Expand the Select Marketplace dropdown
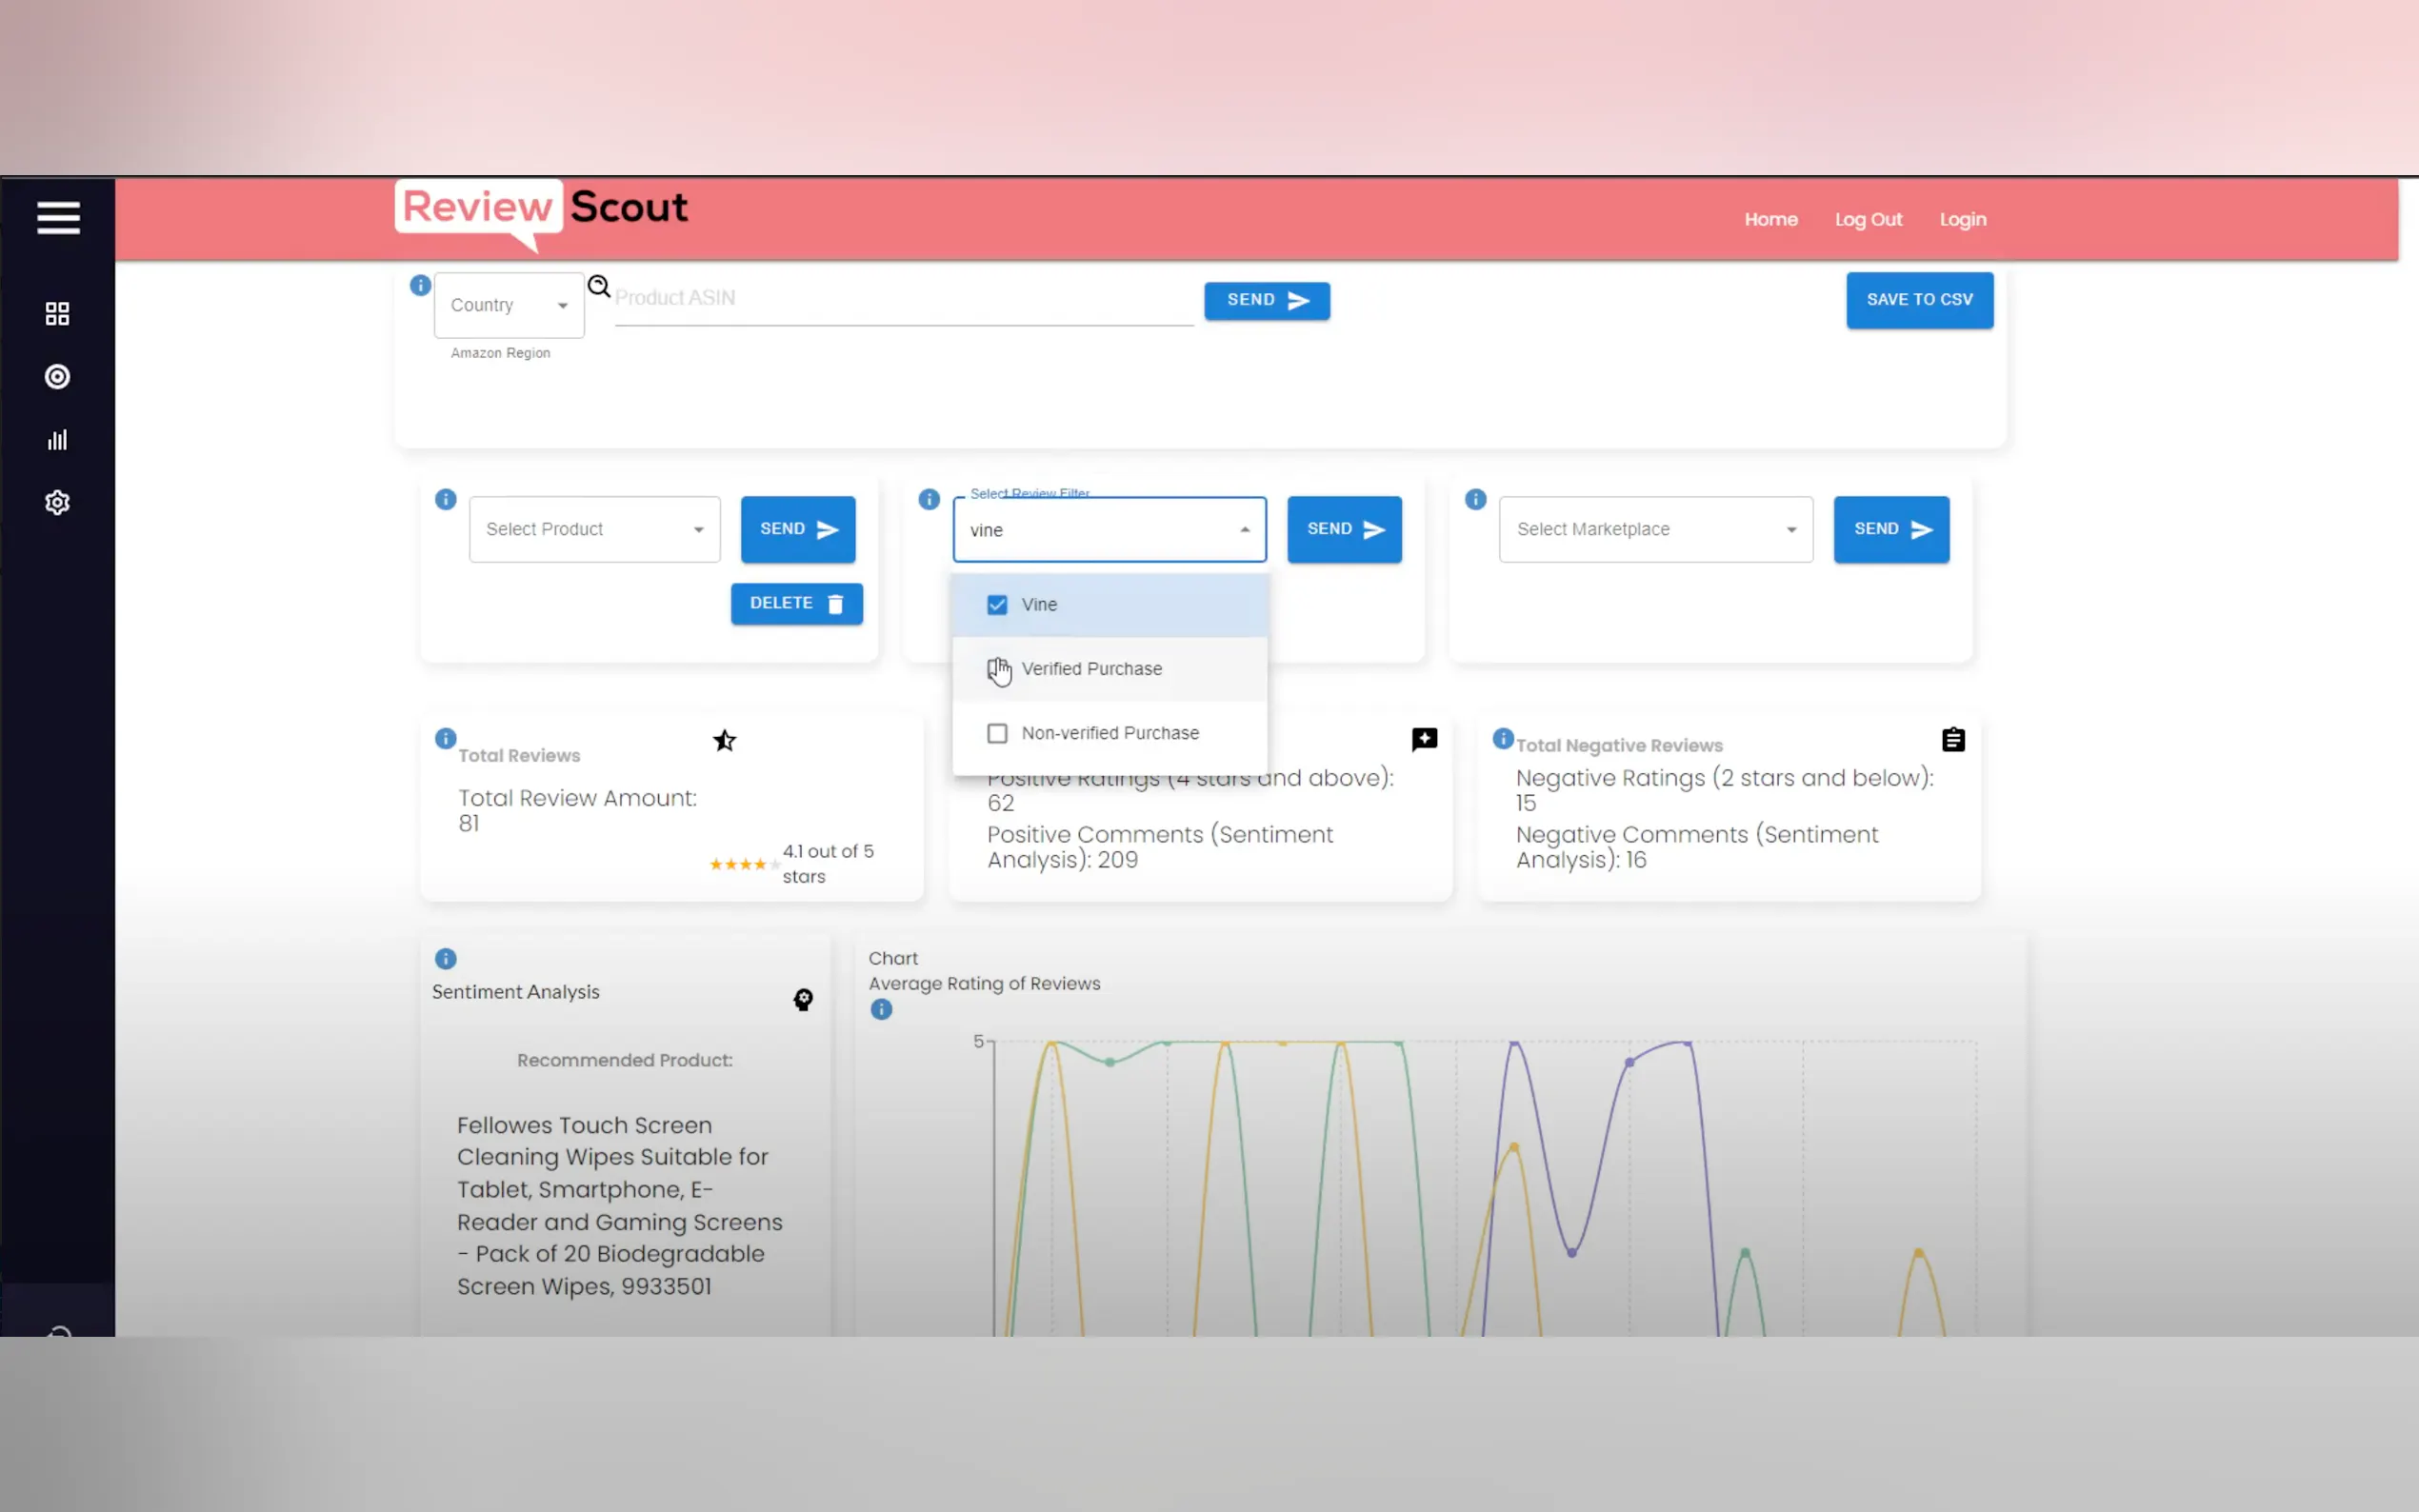The height and width of the screenshot is (1512, 2419). 1655,529
